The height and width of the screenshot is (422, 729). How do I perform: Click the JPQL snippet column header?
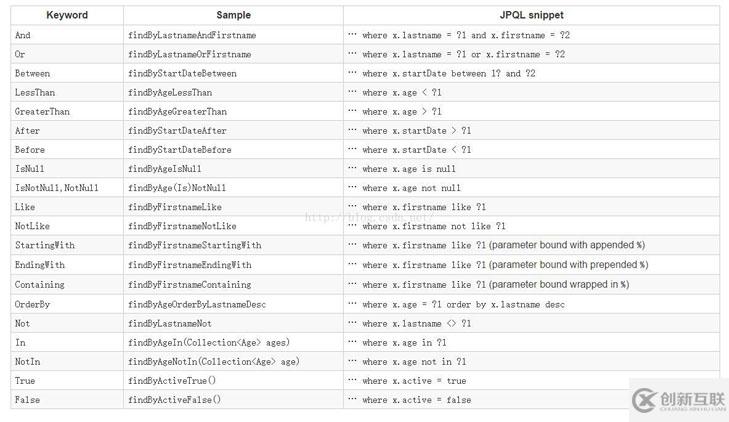click(x=531, y=15)
